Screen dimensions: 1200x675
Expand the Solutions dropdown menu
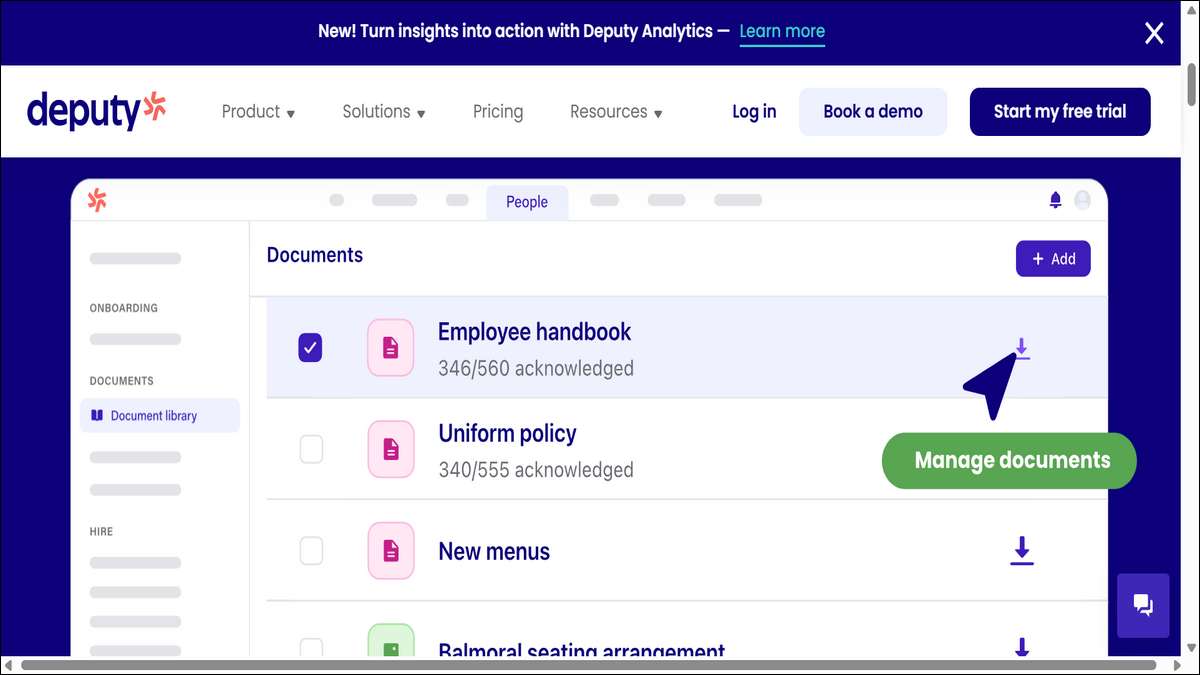click(384, 112)
